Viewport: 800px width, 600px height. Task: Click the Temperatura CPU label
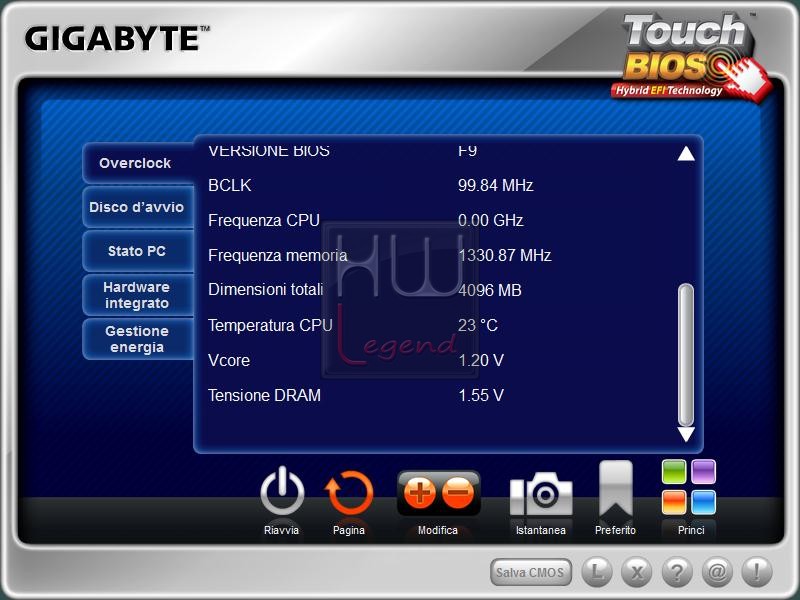(x=270, y=325)
